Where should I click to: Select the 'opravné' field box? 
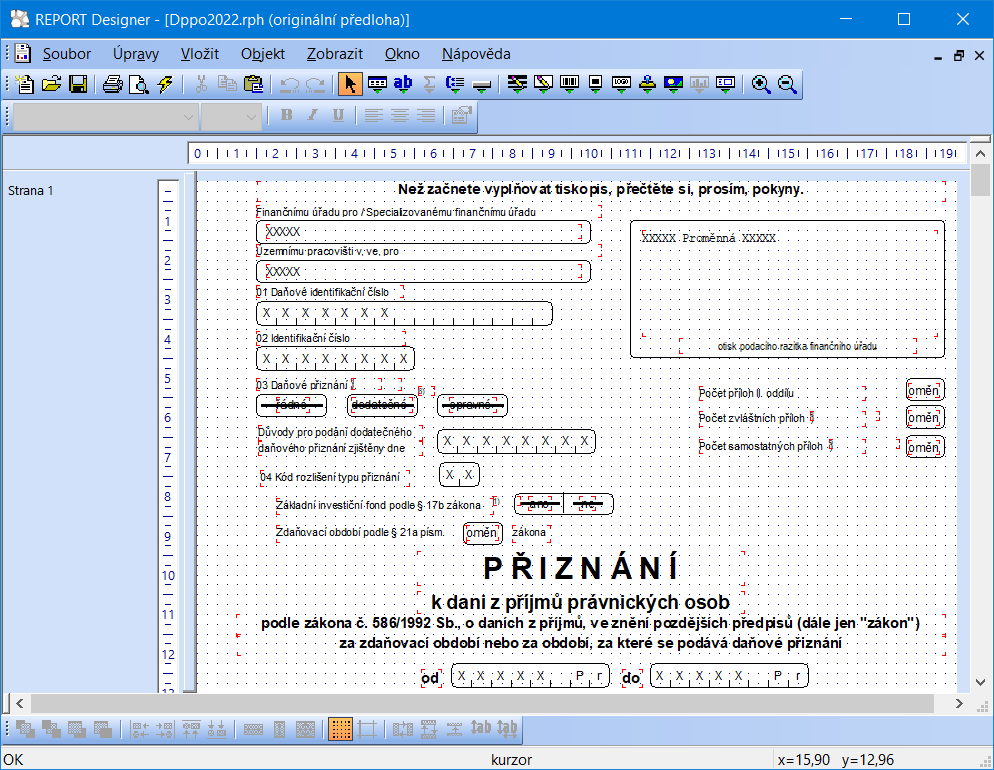472,405
